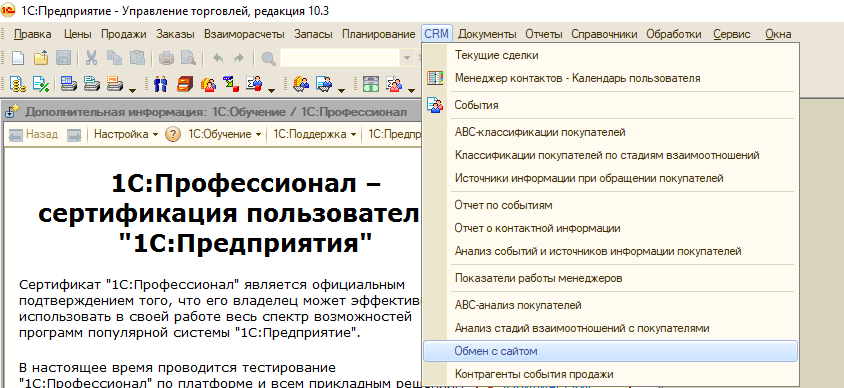
Task: Click the print preview icon
Action: click(188, 58)
